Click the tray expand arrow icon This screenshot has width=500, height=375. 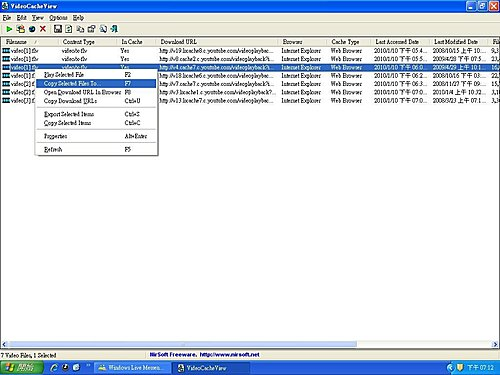[450, 368]
